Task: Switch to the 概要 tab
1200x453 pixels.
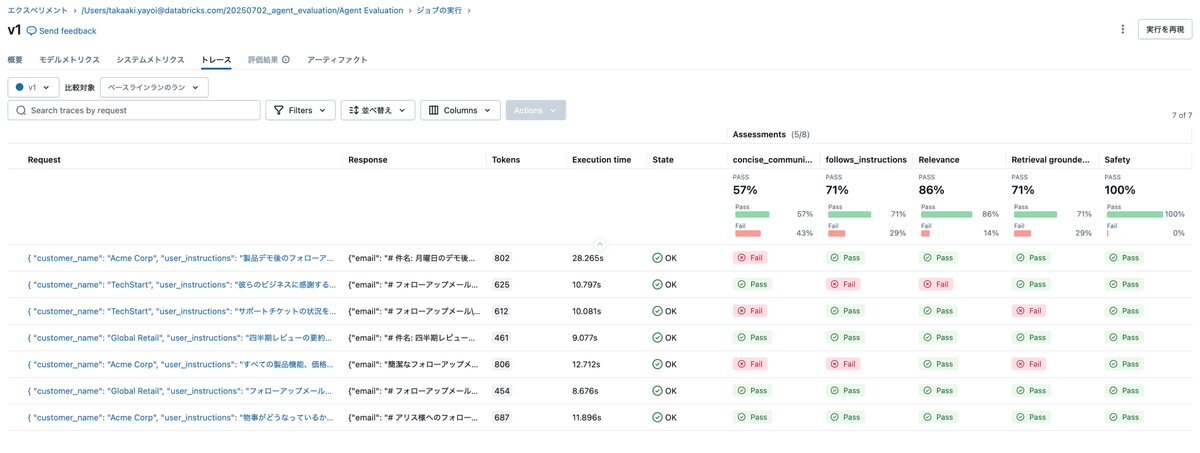Action: [15, 60]
